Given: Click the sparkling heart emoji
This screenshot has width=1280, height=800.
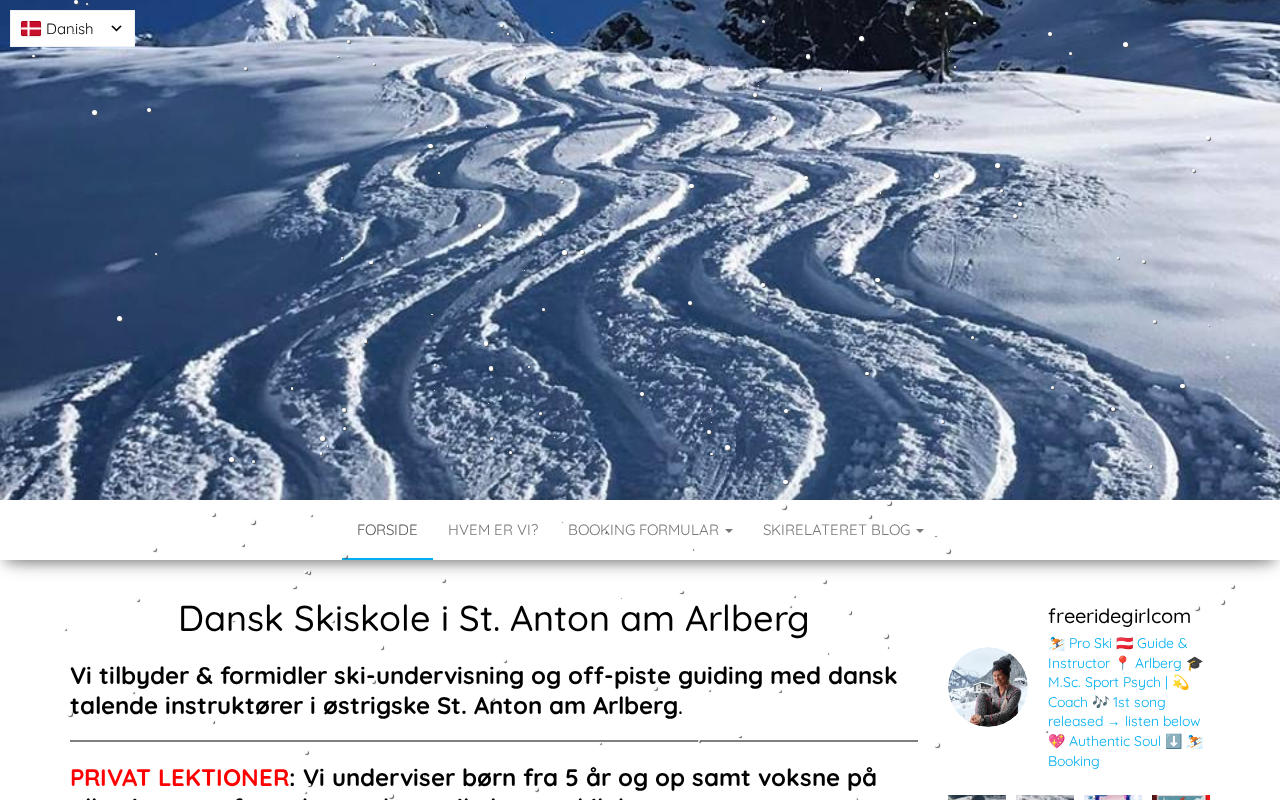Looking at the screenshot, I should (1056, 741).
